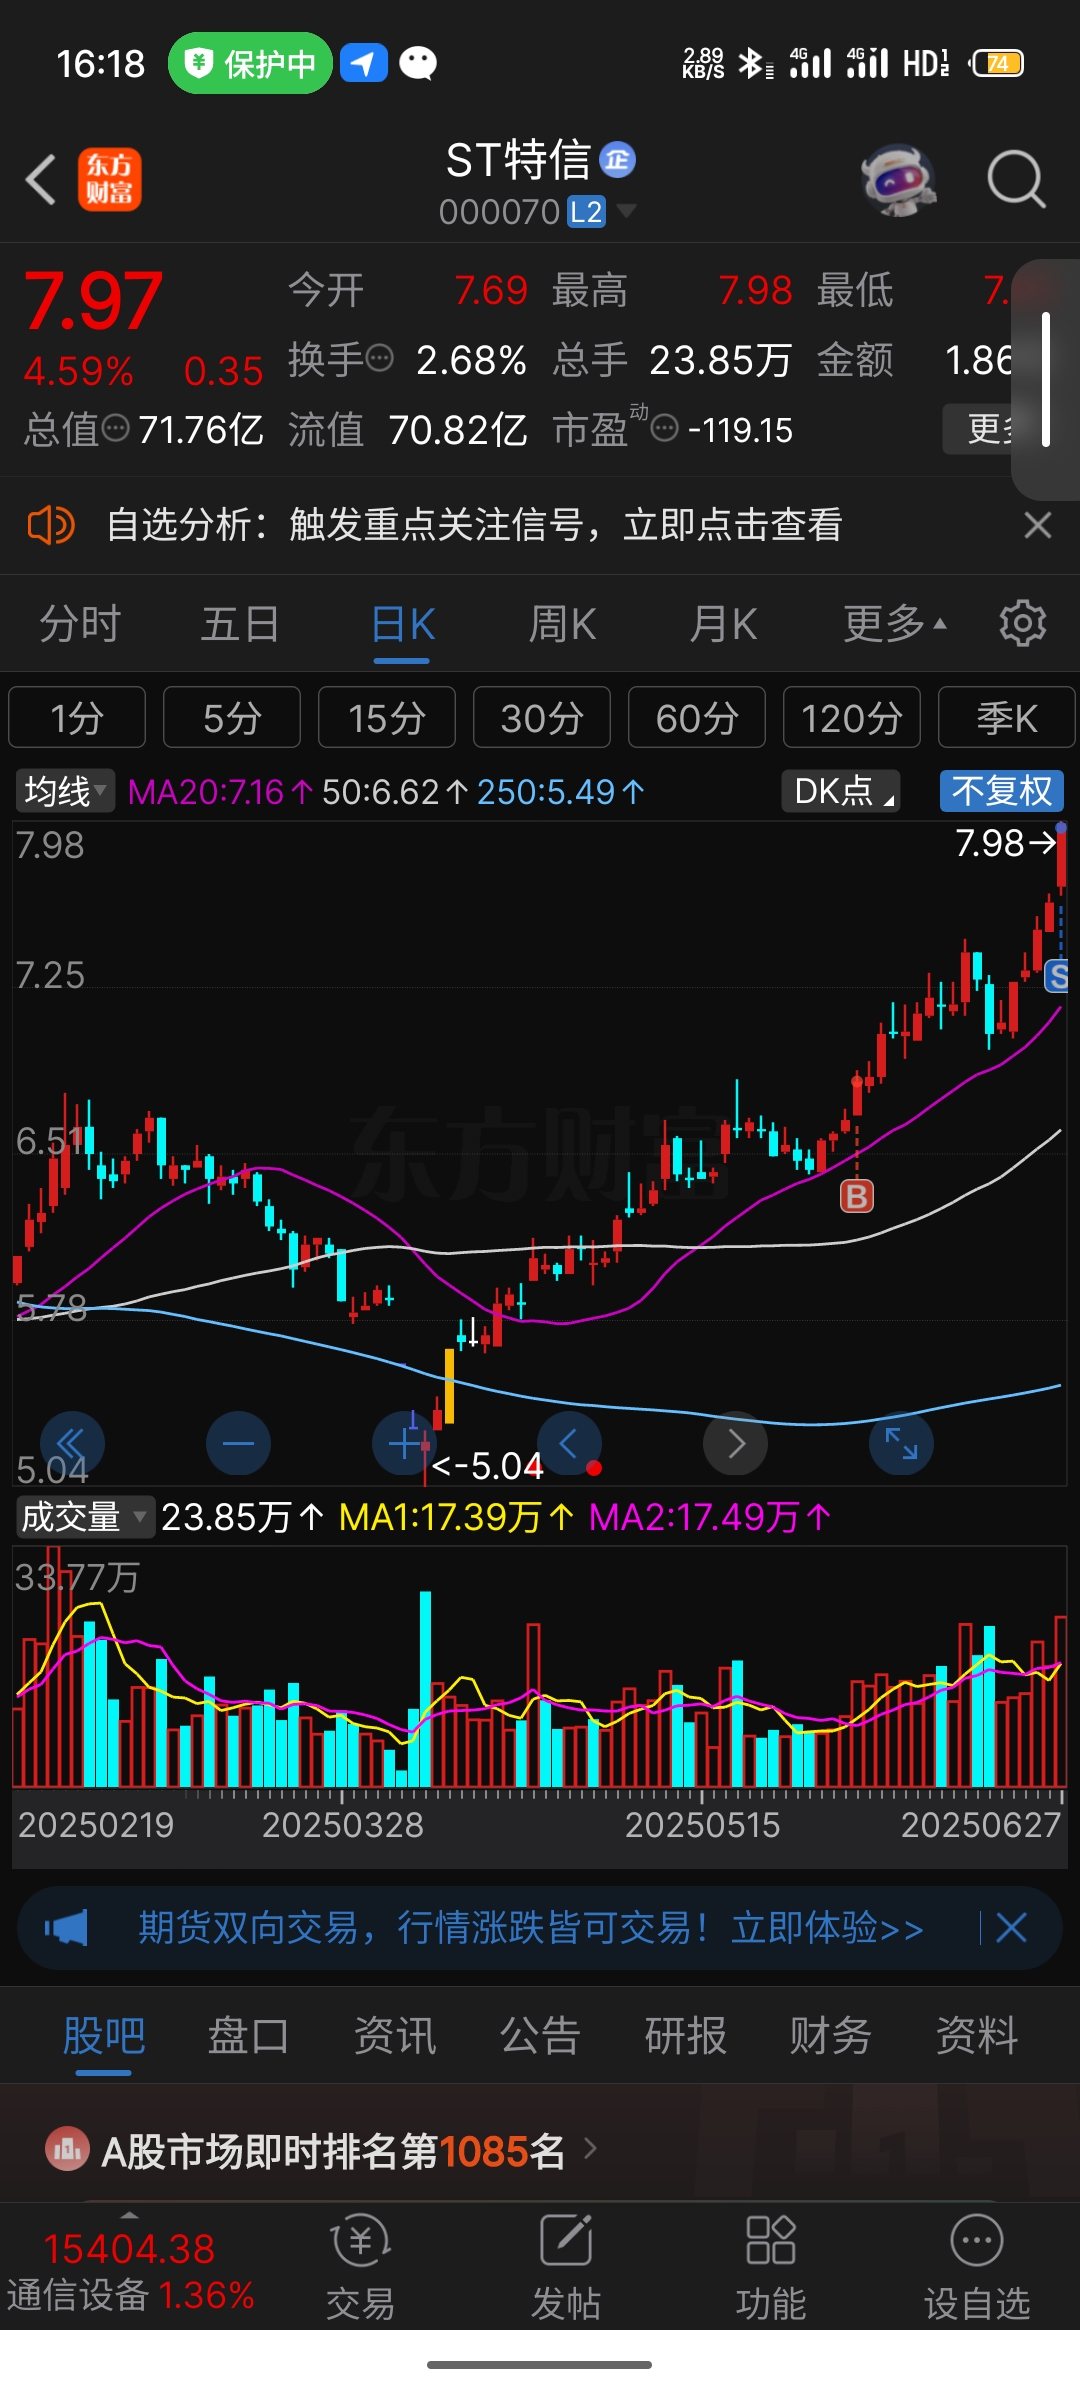Open the 研报 research tab

coord(686,2035)
